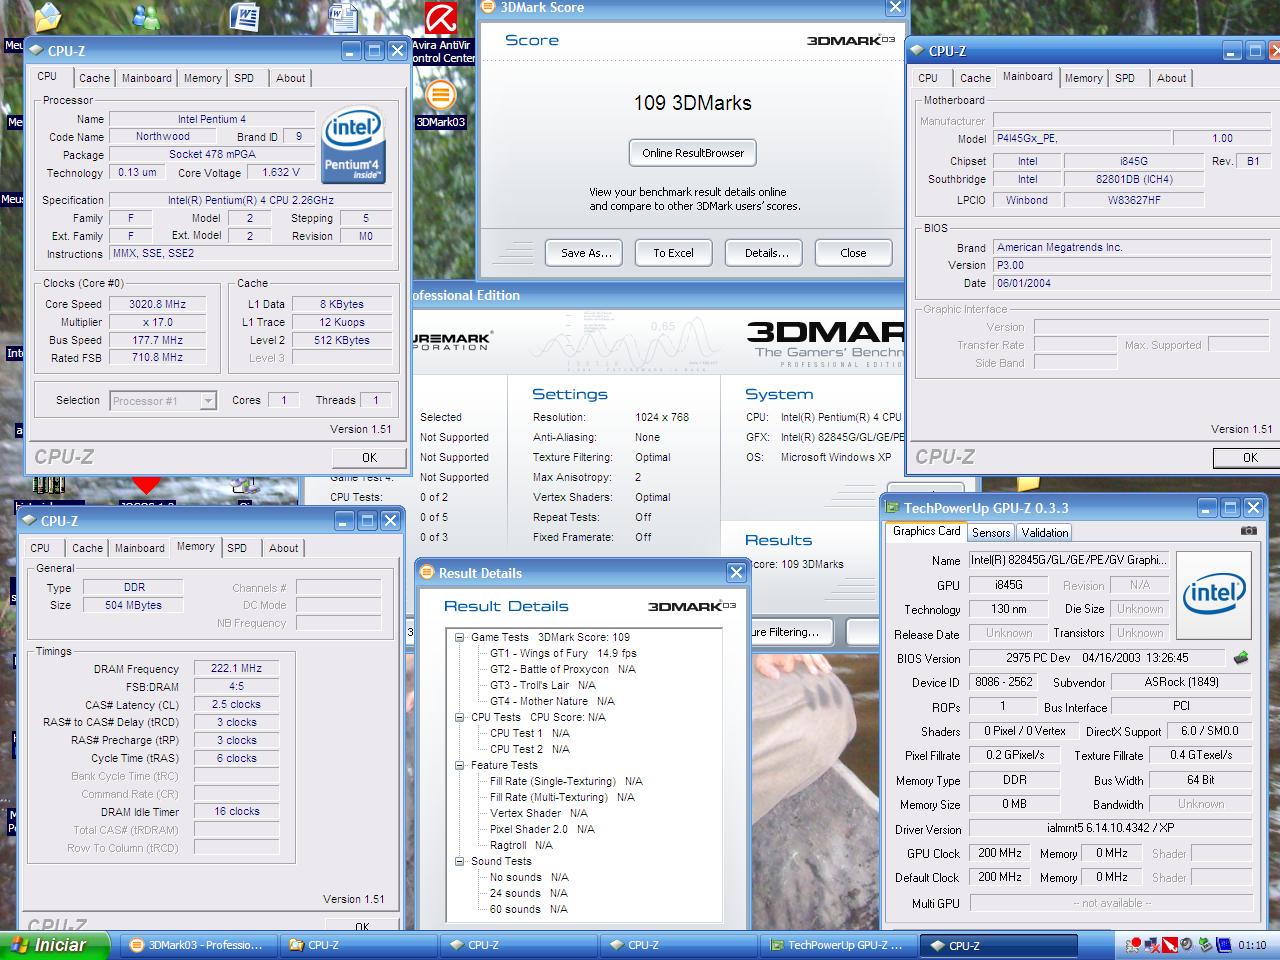Click GPU-Z camera screenshot icon
This screenshot has height=960, width=1280.
pos(1248,531)
